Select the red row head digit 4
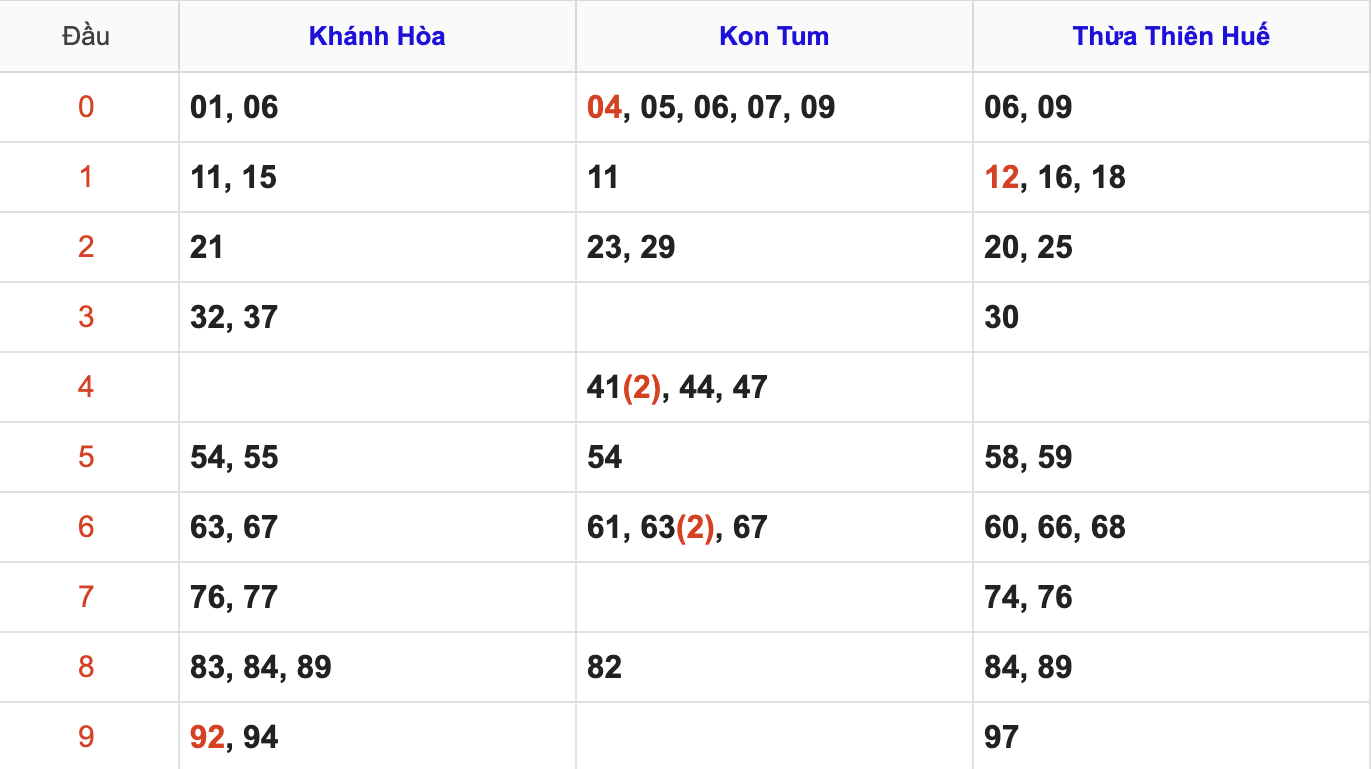 pyautogui.click(x=86, y=387)
